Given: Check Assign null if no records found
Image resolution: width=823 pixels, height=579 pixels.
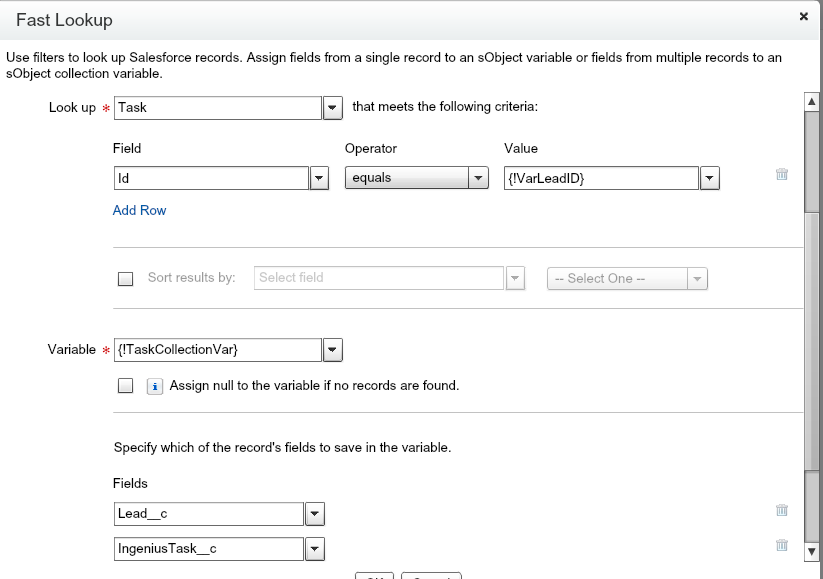Looking at the screenshot, I should pyautogui.click(x=125, y=386).
